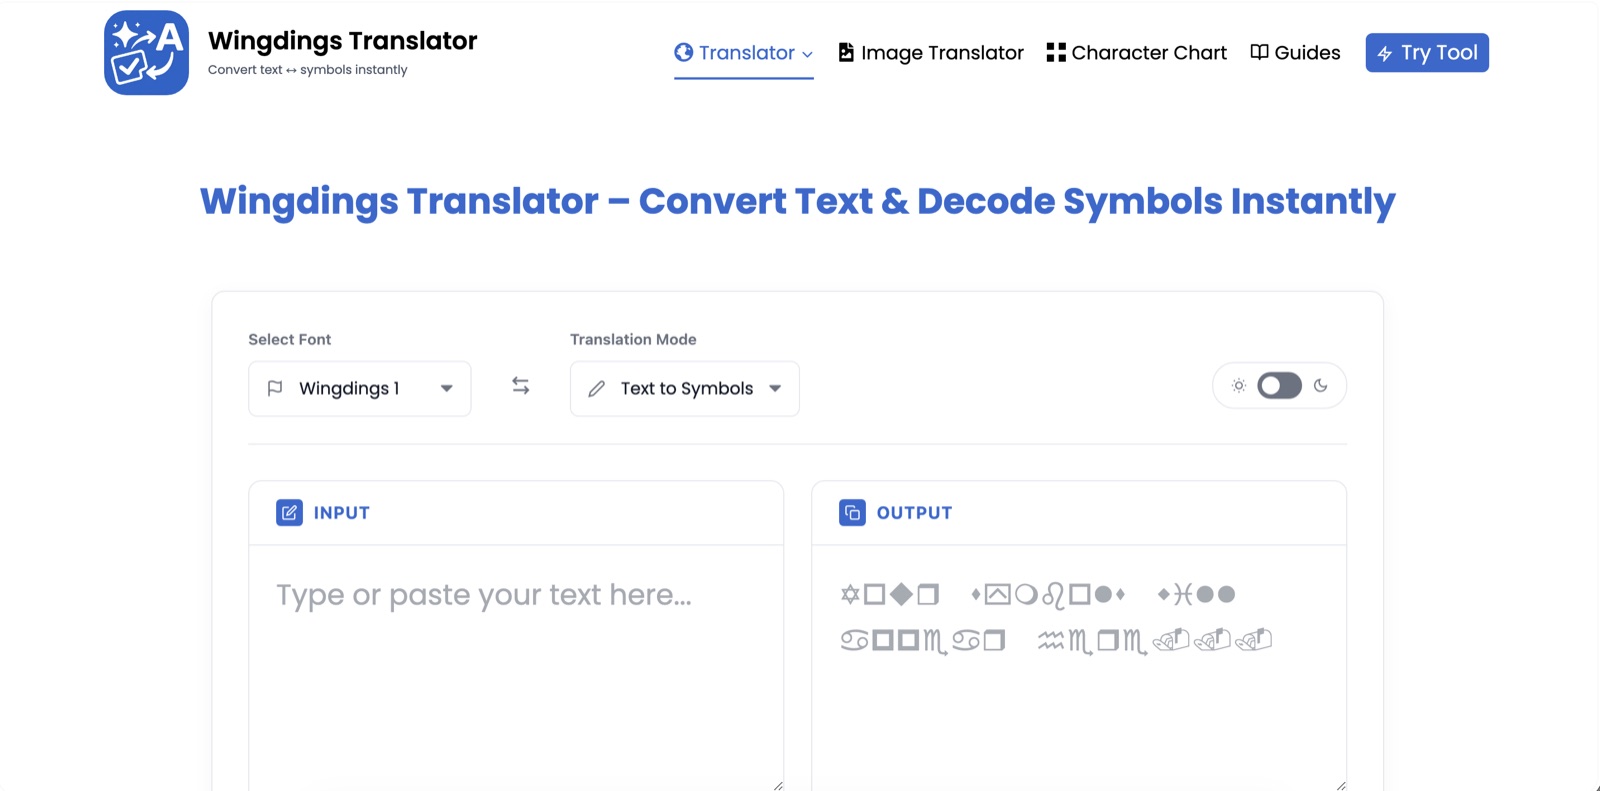1600x791 pixels.
Task: Click the 'Convert text ↔ symbols instantly' tagline
Action: (x=308, y=70)
